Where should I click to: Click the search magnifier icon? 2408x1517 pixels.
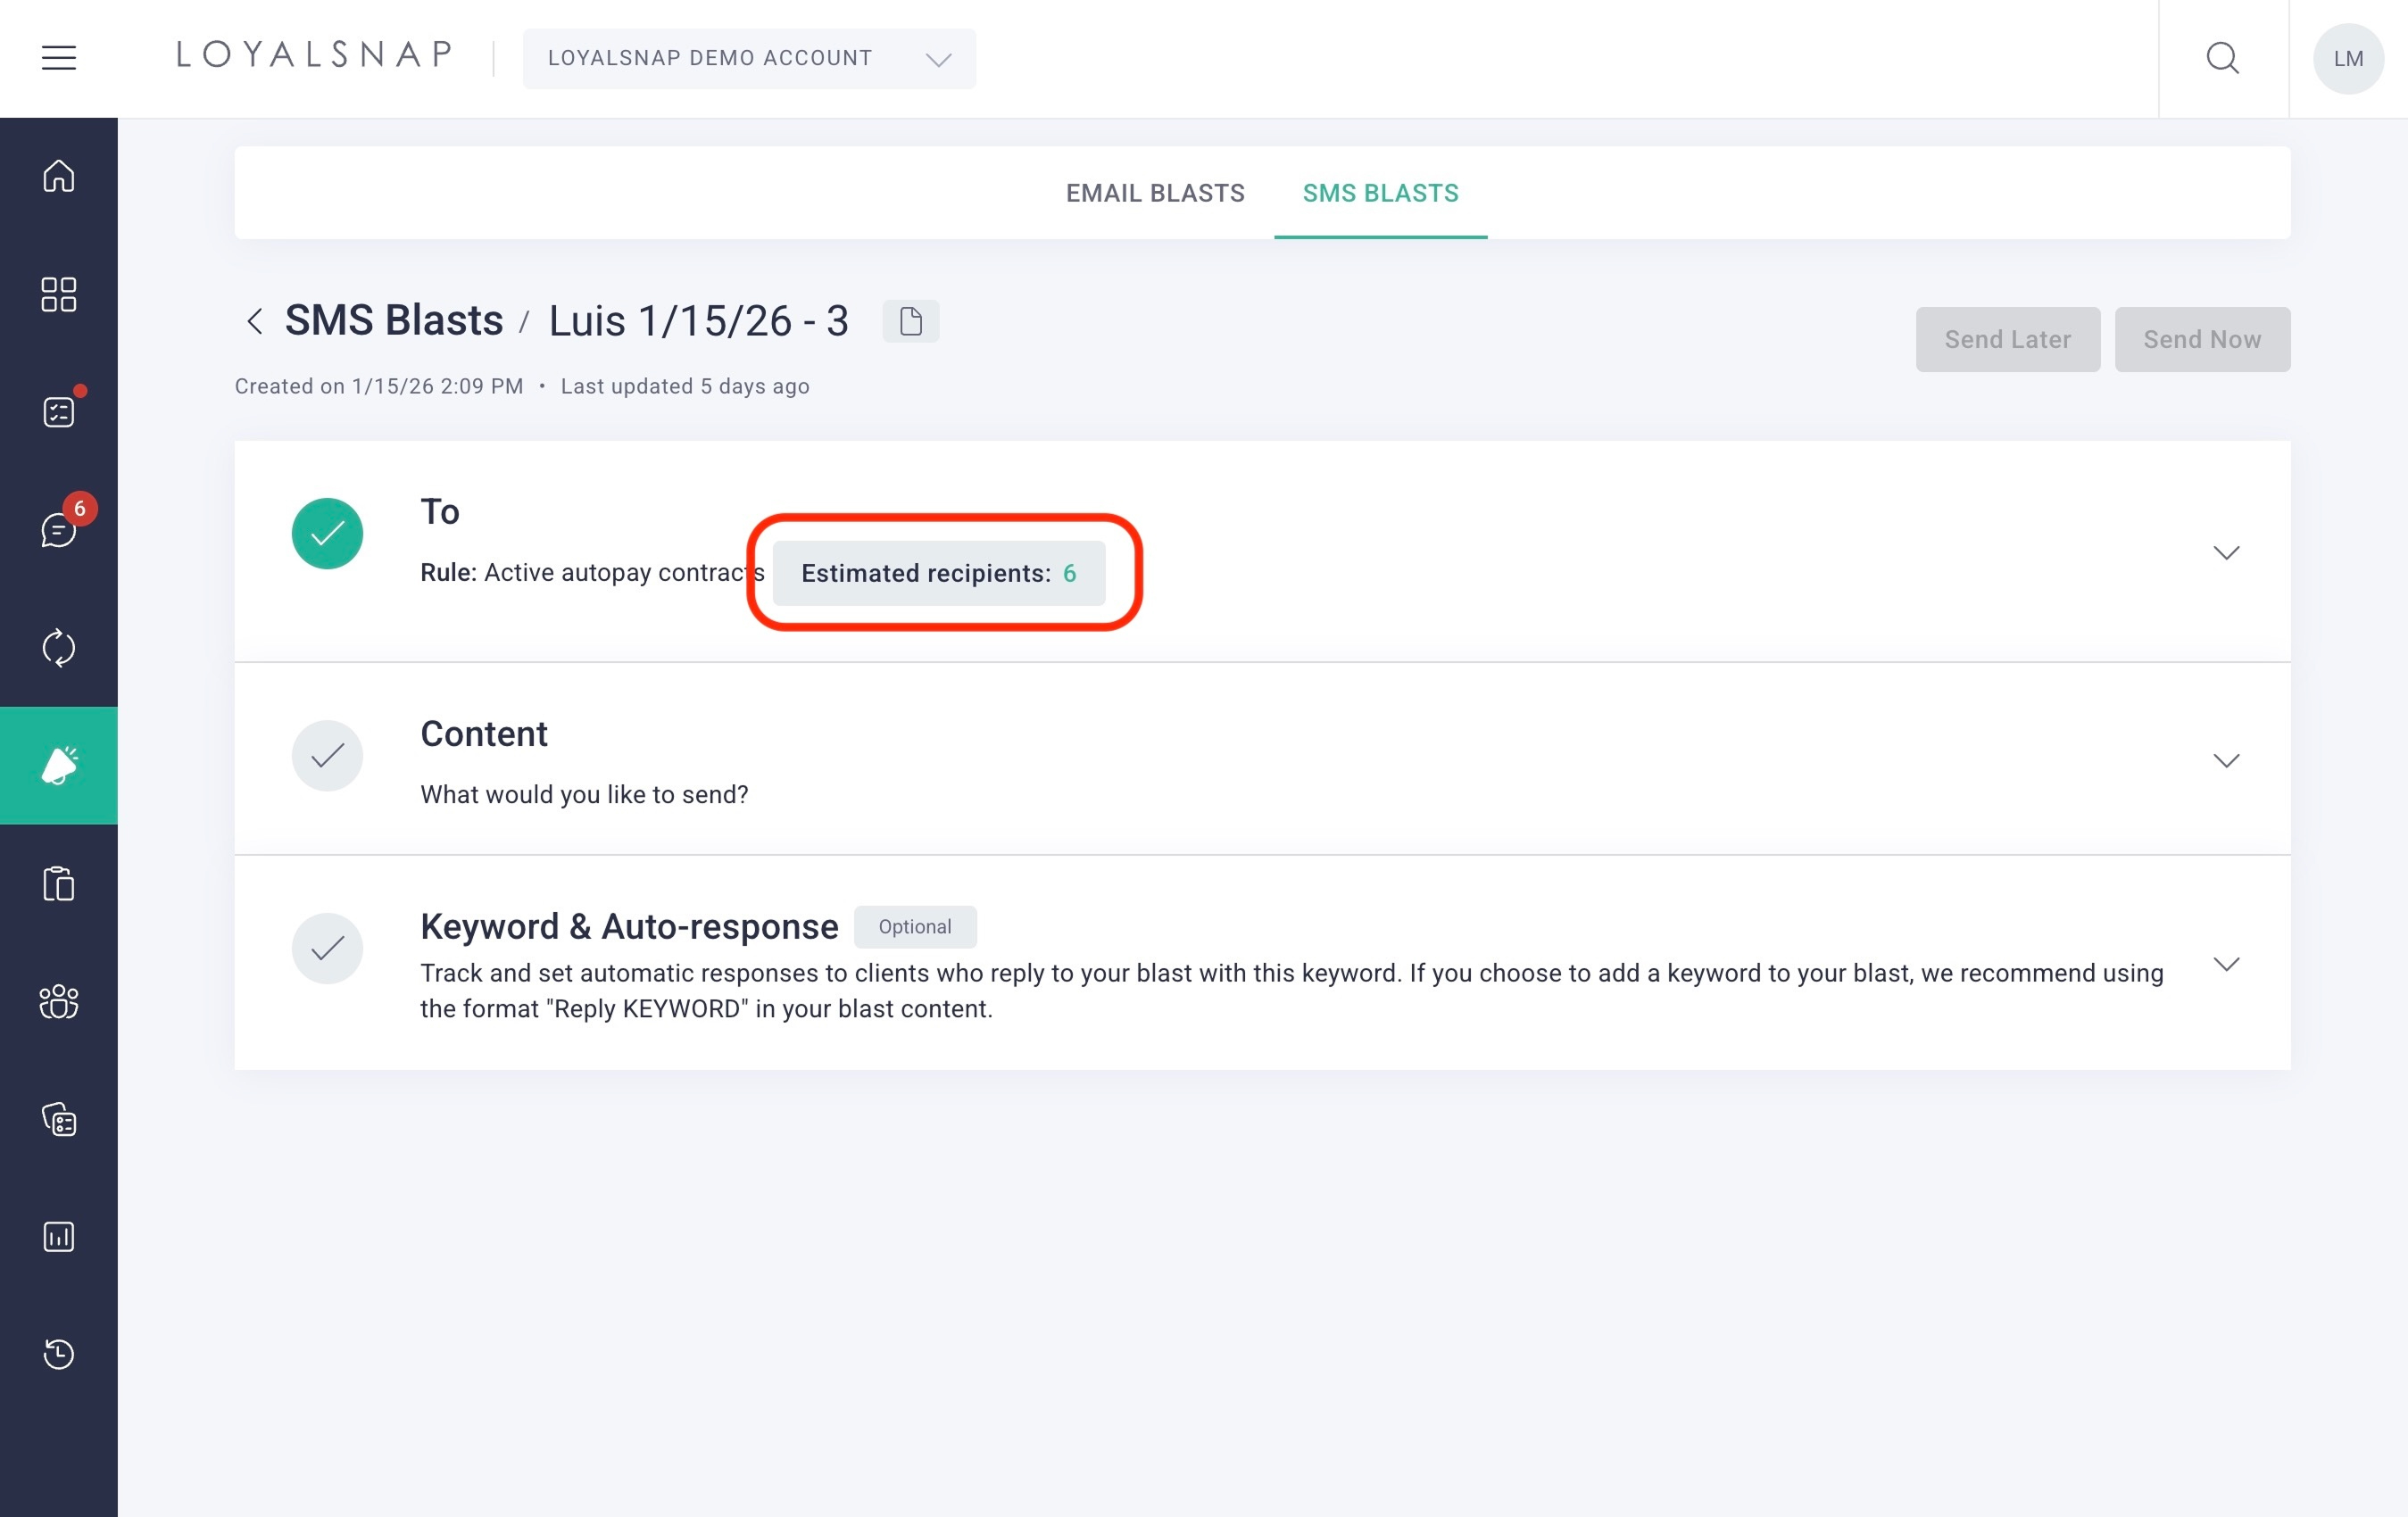[2222, 58]
